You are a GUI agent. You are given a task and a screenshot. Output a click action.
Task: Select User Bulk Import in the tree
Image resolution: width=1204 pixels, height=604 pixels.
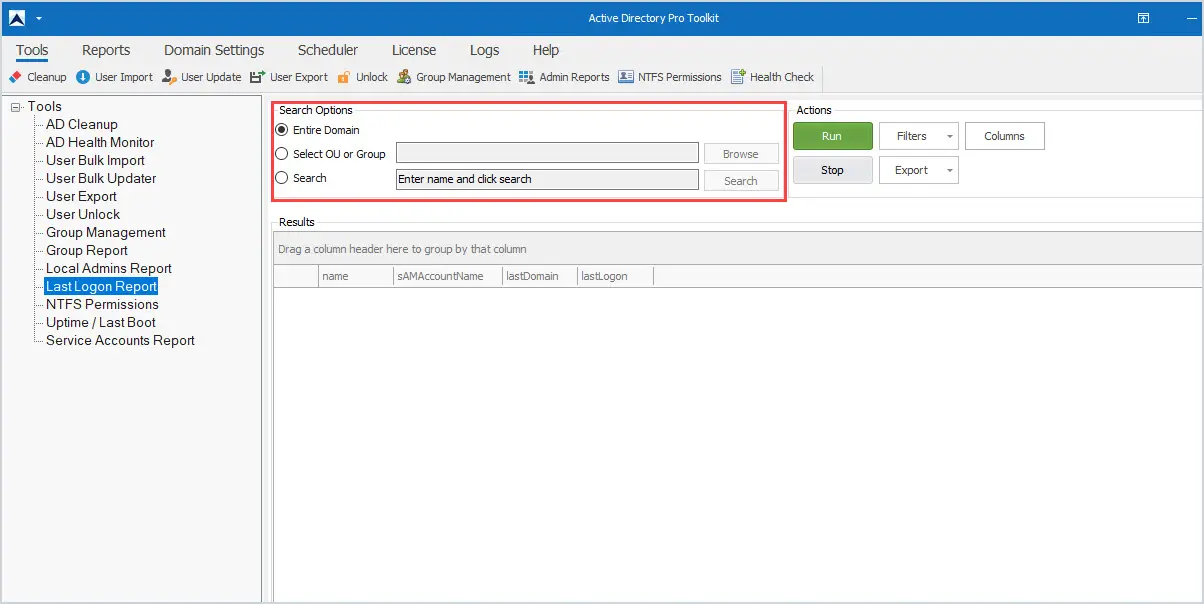95,160
